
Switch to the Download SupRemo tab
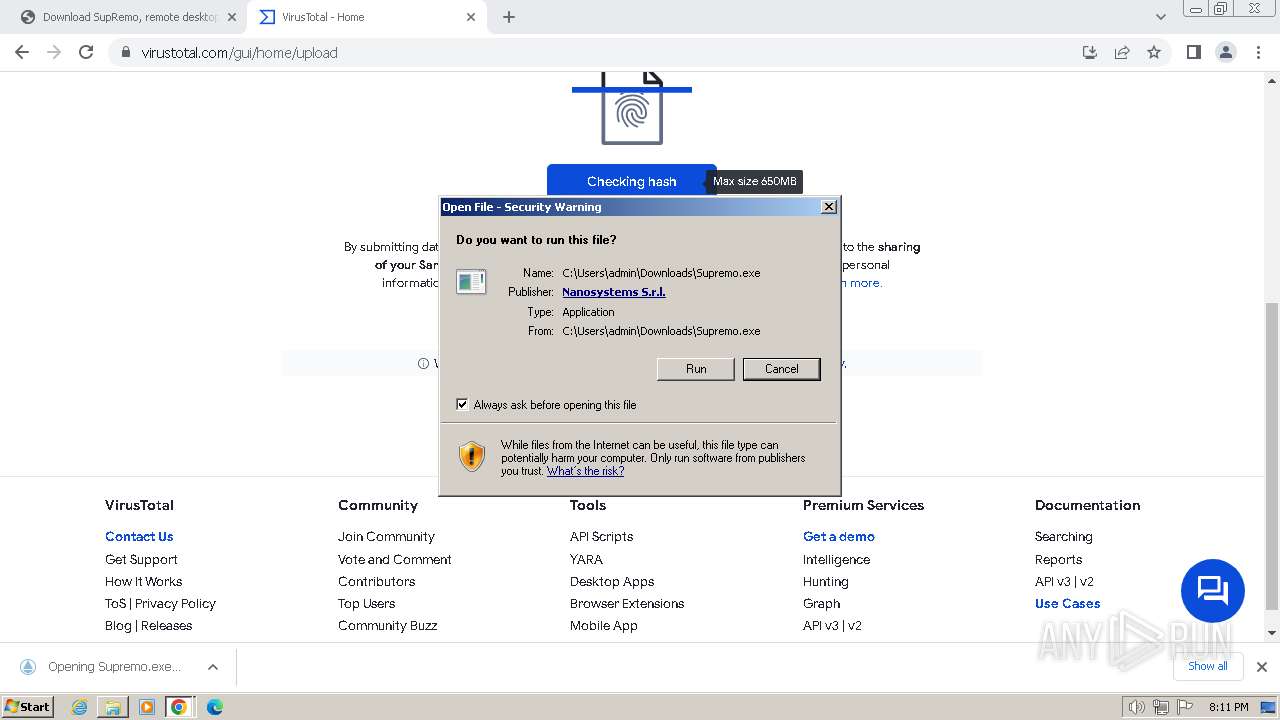(x=128, y=17)
